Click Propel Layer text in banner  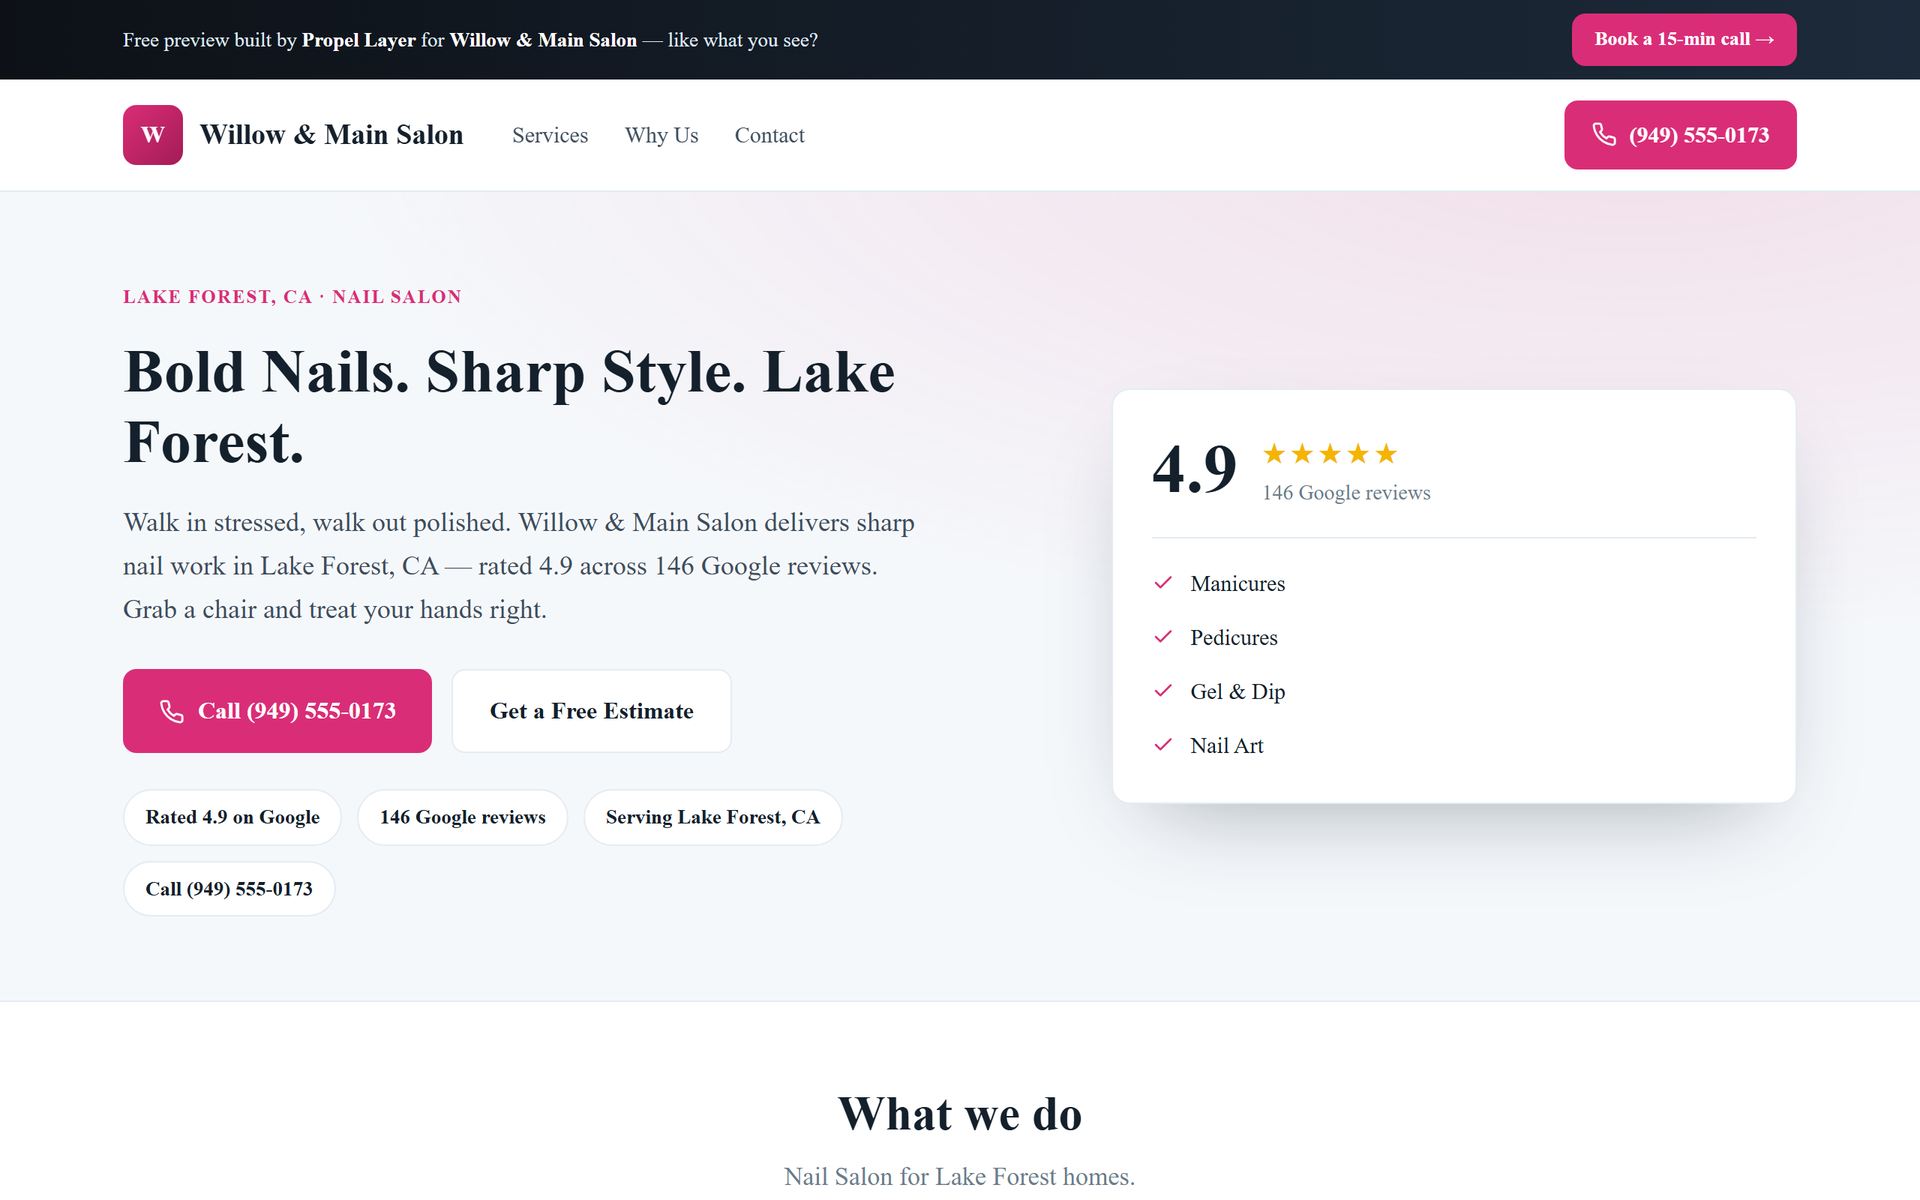(x=359, y=40)
